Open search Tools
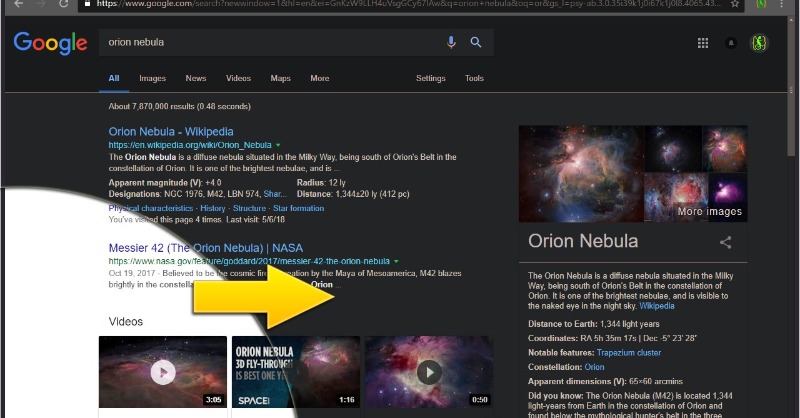 474,78
